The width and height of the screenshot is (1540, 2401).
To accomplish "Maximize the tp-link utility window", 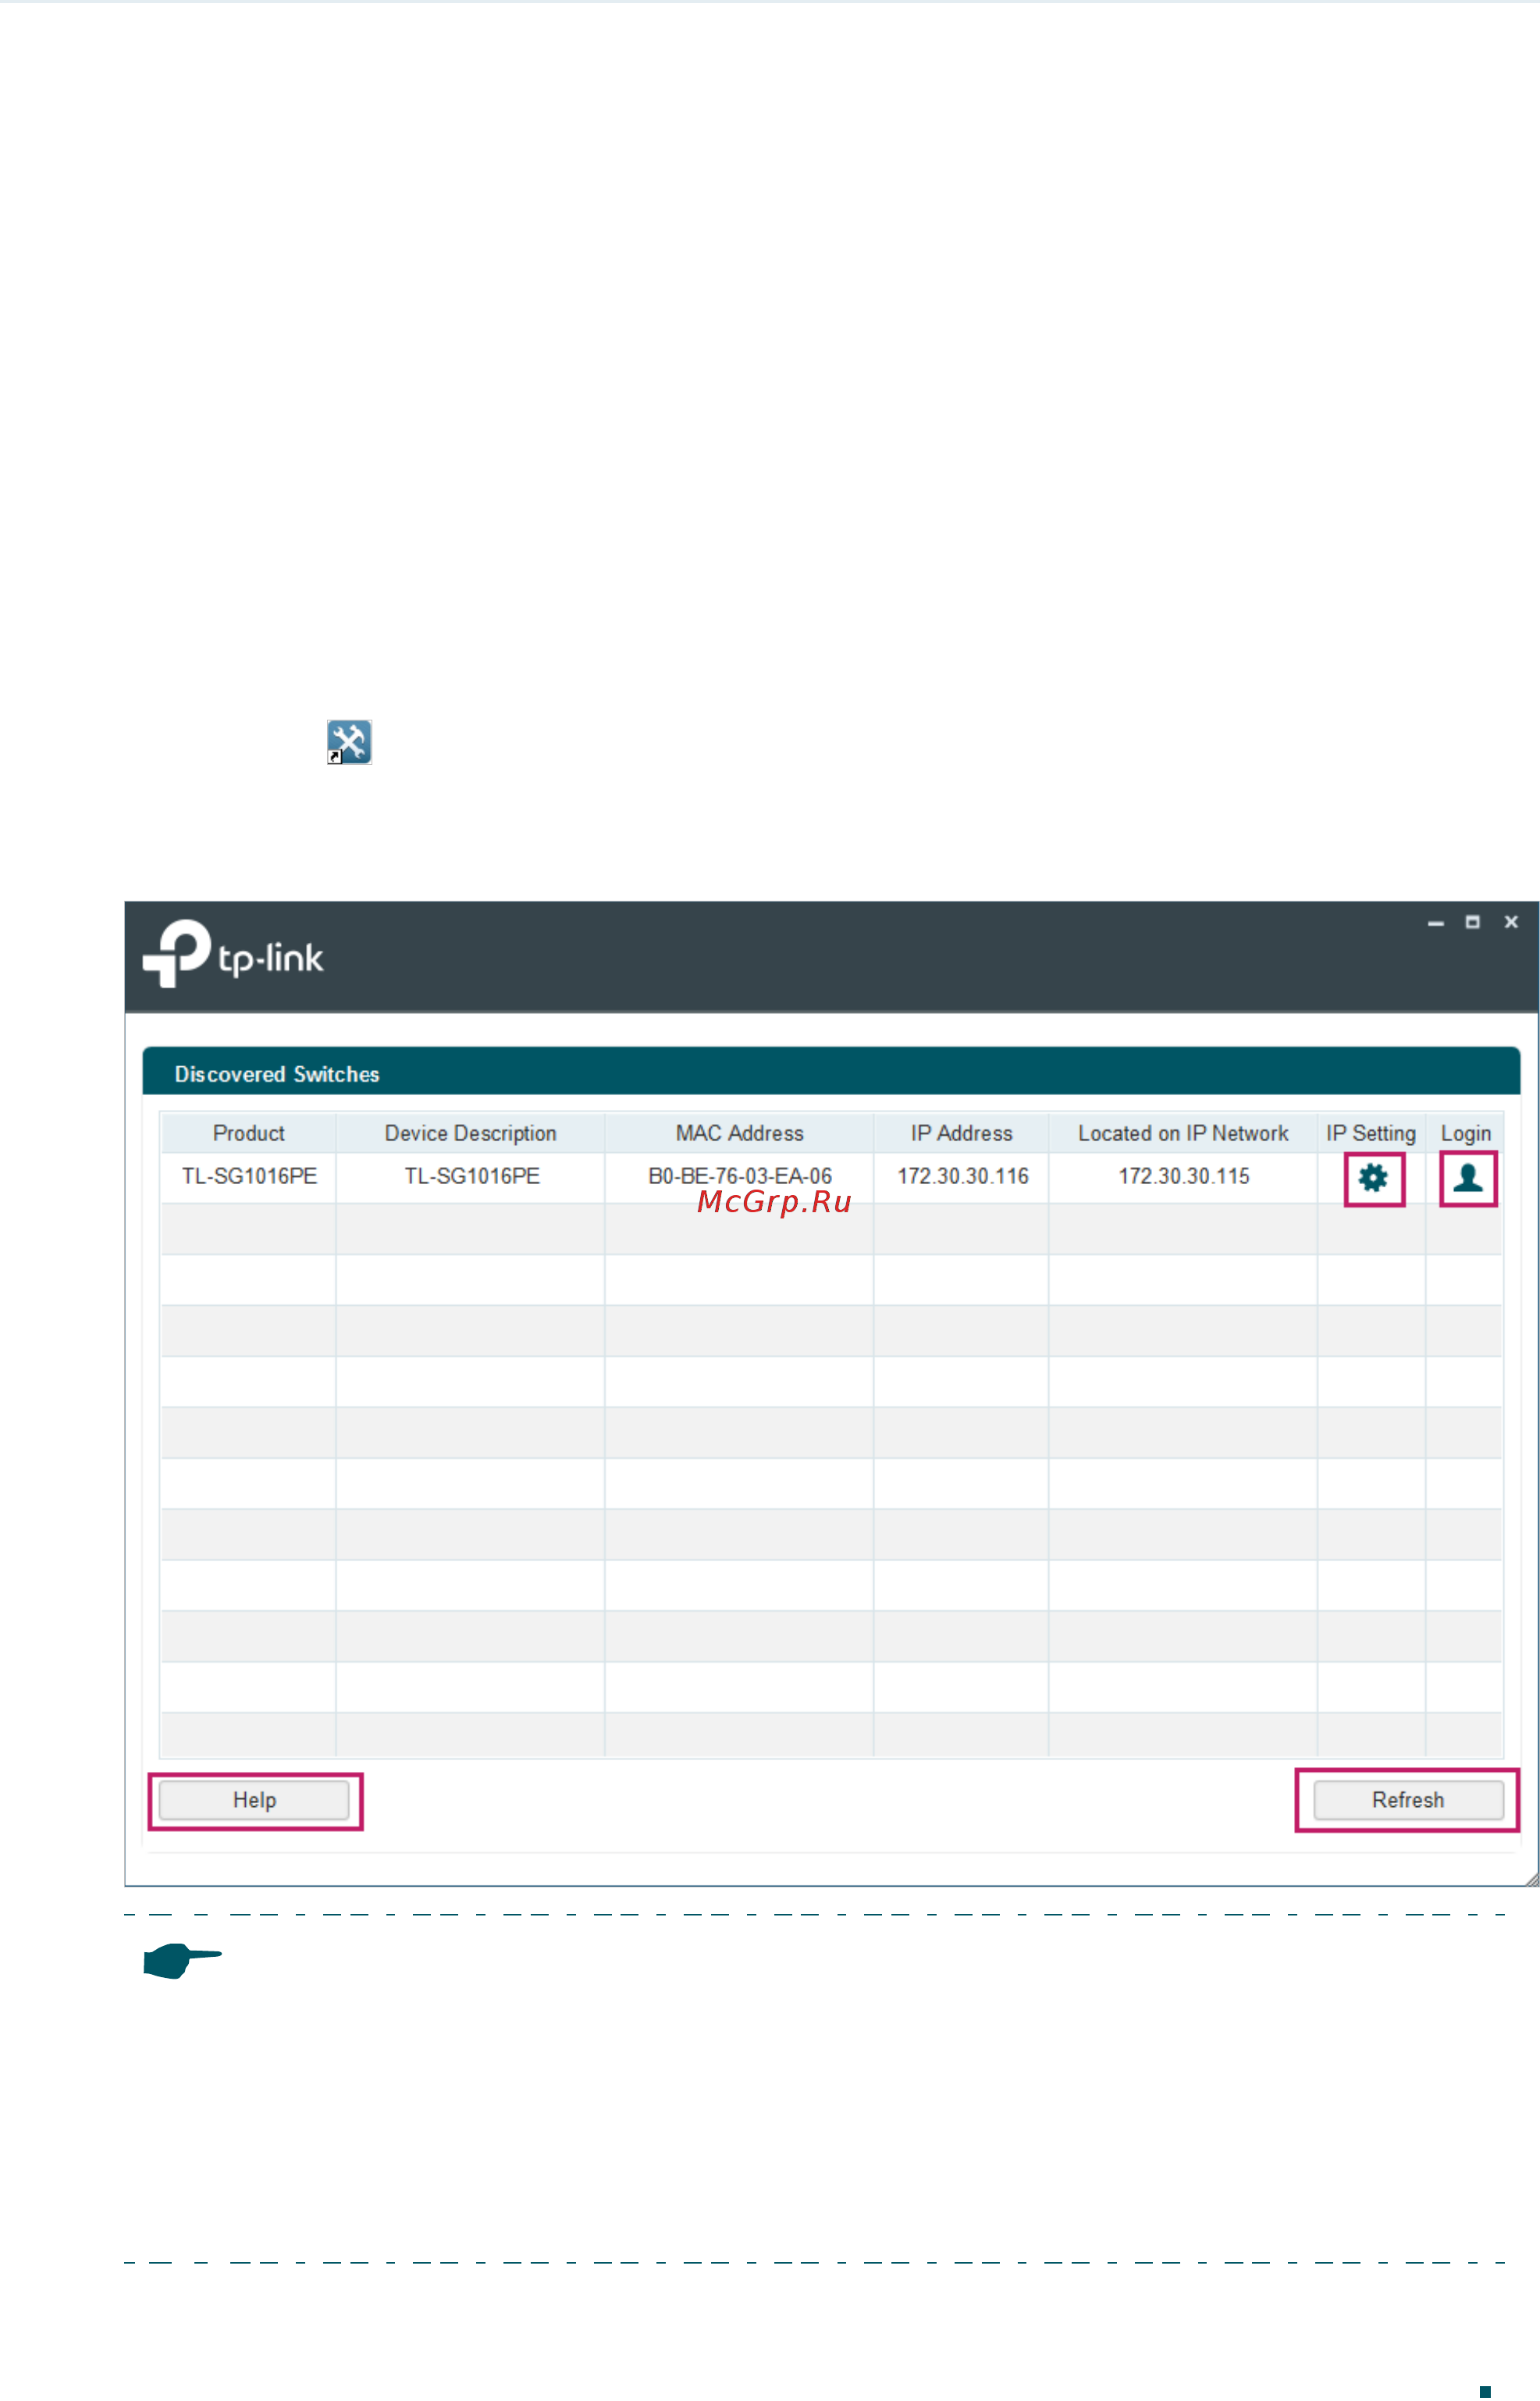I will [x=1472, y=922].
